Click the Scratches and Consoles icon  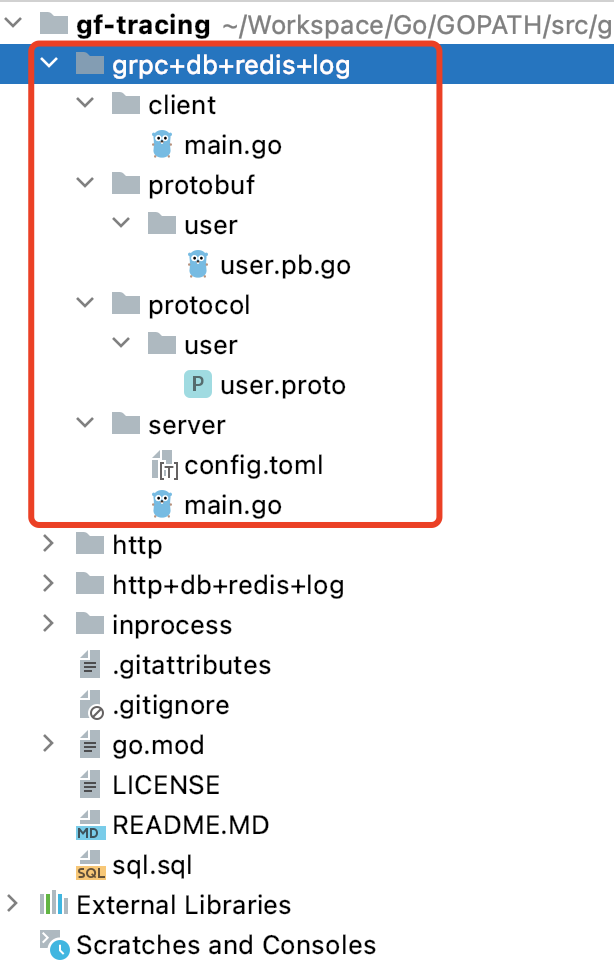pyautogui.click(x=53, y=944)
